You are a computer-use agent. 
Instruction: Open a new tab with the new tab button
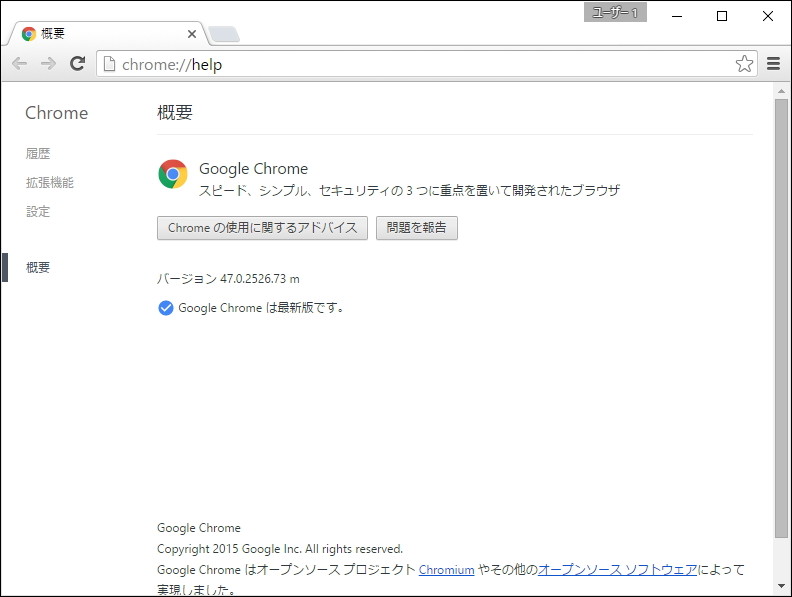coord(224,34)
